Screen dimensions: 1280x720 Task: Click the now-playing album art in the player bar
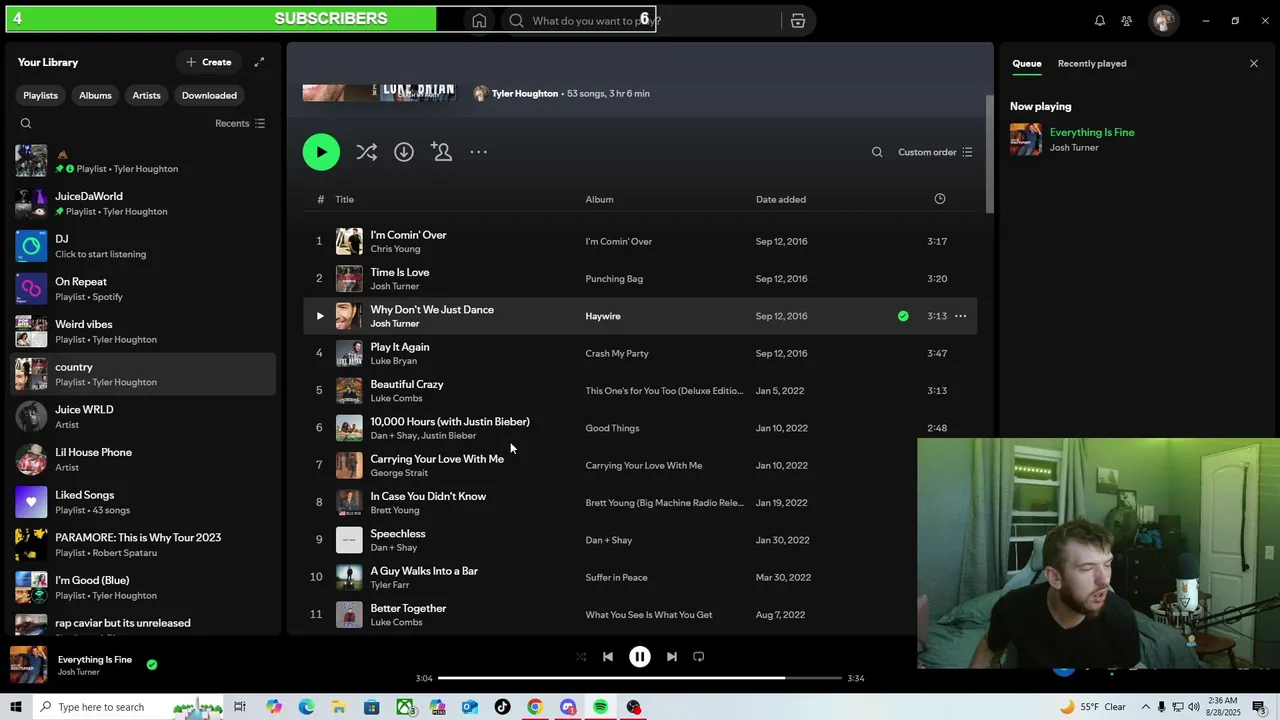pyautogui.click(x=28, y=665)
